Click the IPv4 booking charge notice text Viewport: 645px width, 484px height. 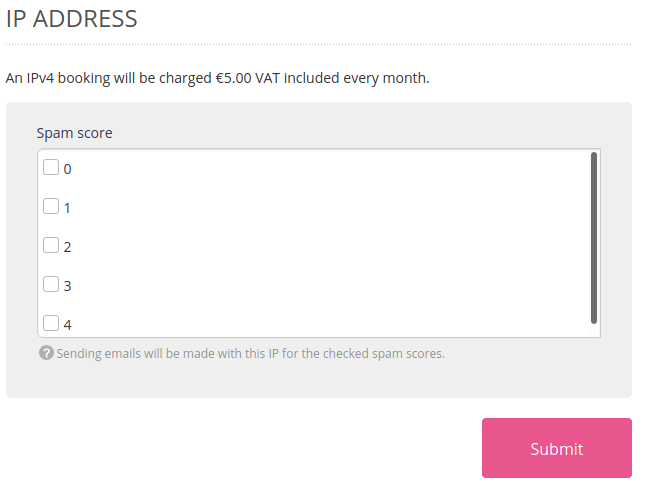(x=217, y=78)
